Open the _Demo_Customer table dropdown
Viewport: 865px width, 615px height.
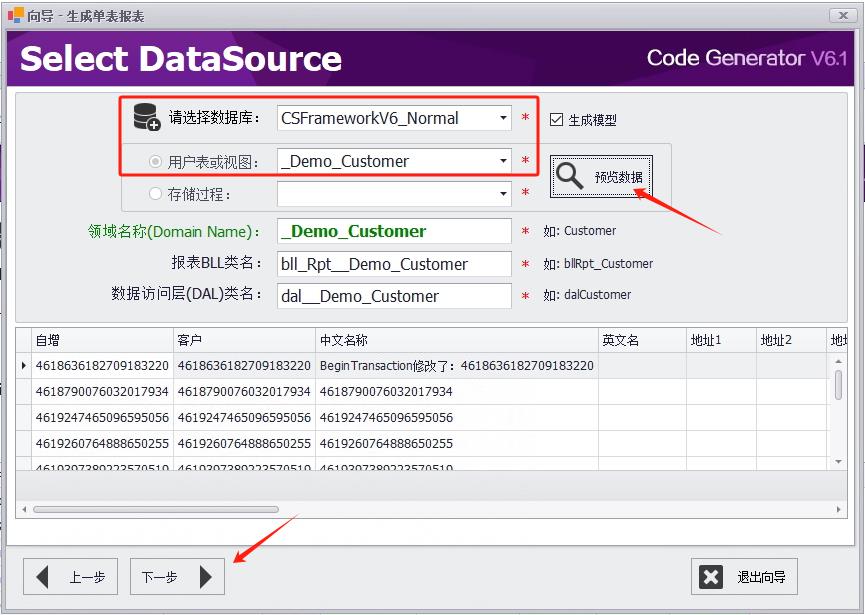505,160
